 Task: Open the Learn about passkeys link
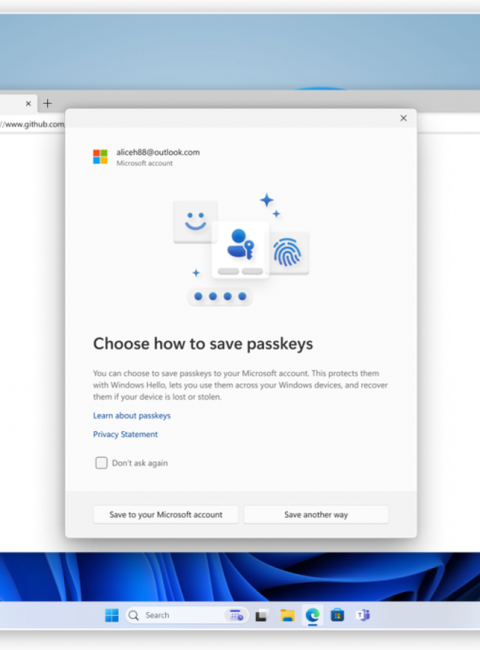pos(131,415)
